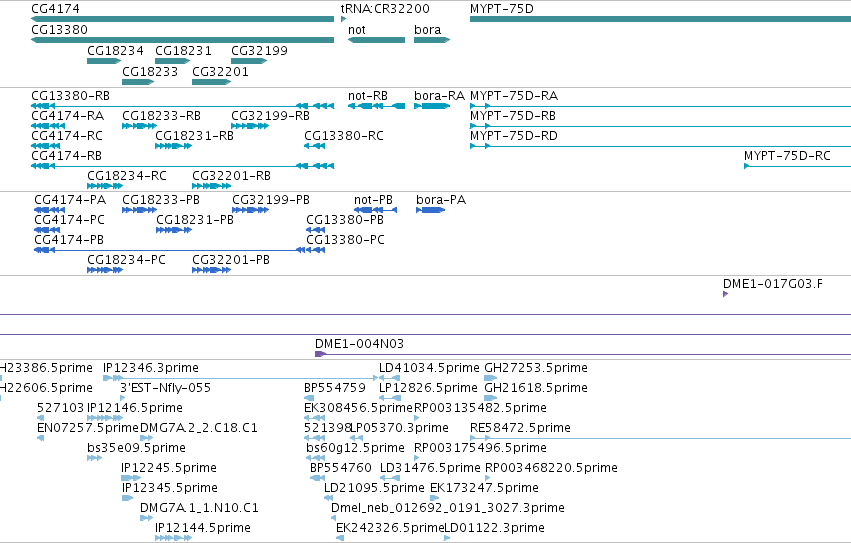Select the MYPT-75D gene bar

pyautogui.click(x=661, y=19)
